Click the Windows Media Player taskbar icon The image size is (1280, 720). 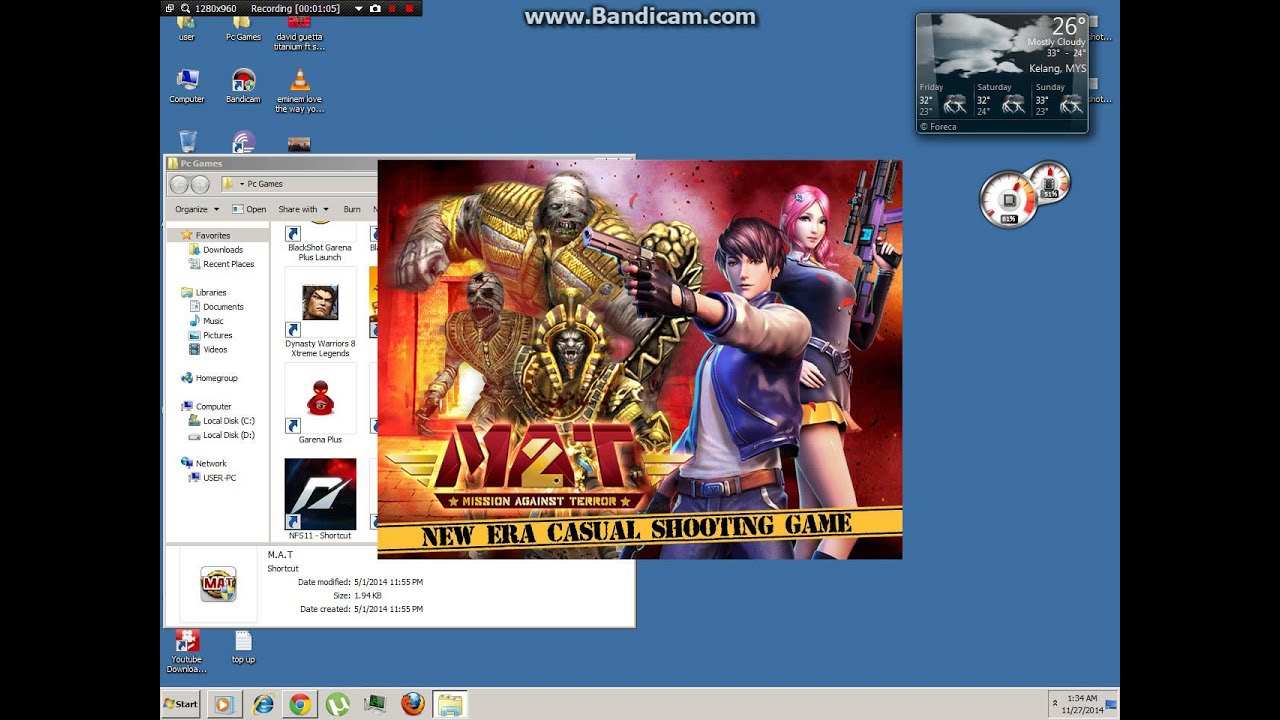click(223, 704)
